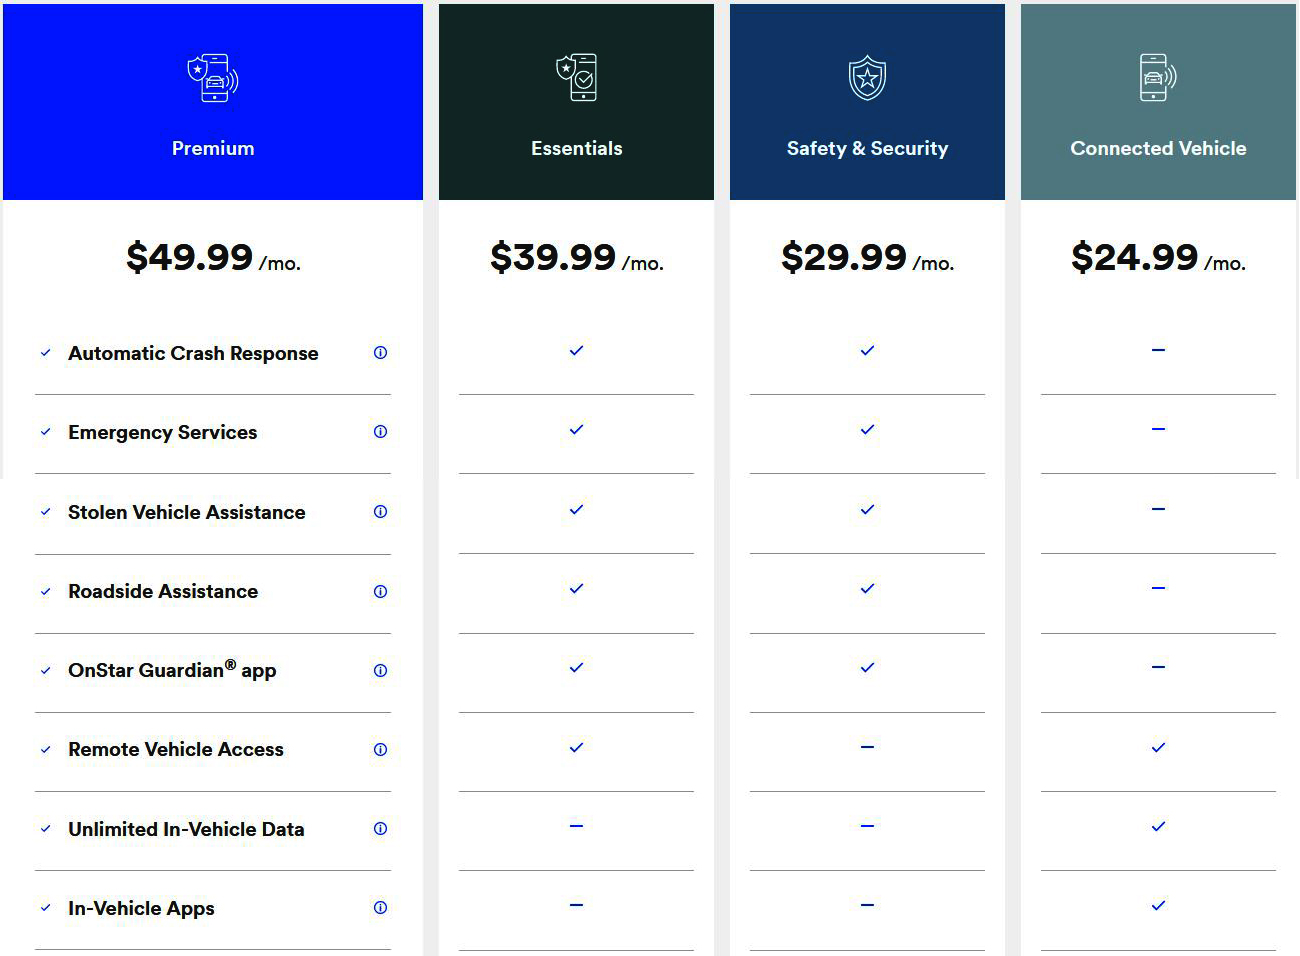Click the $49.99 per month Premium price
Screen dimensions: 1300x956
point(213,258)
